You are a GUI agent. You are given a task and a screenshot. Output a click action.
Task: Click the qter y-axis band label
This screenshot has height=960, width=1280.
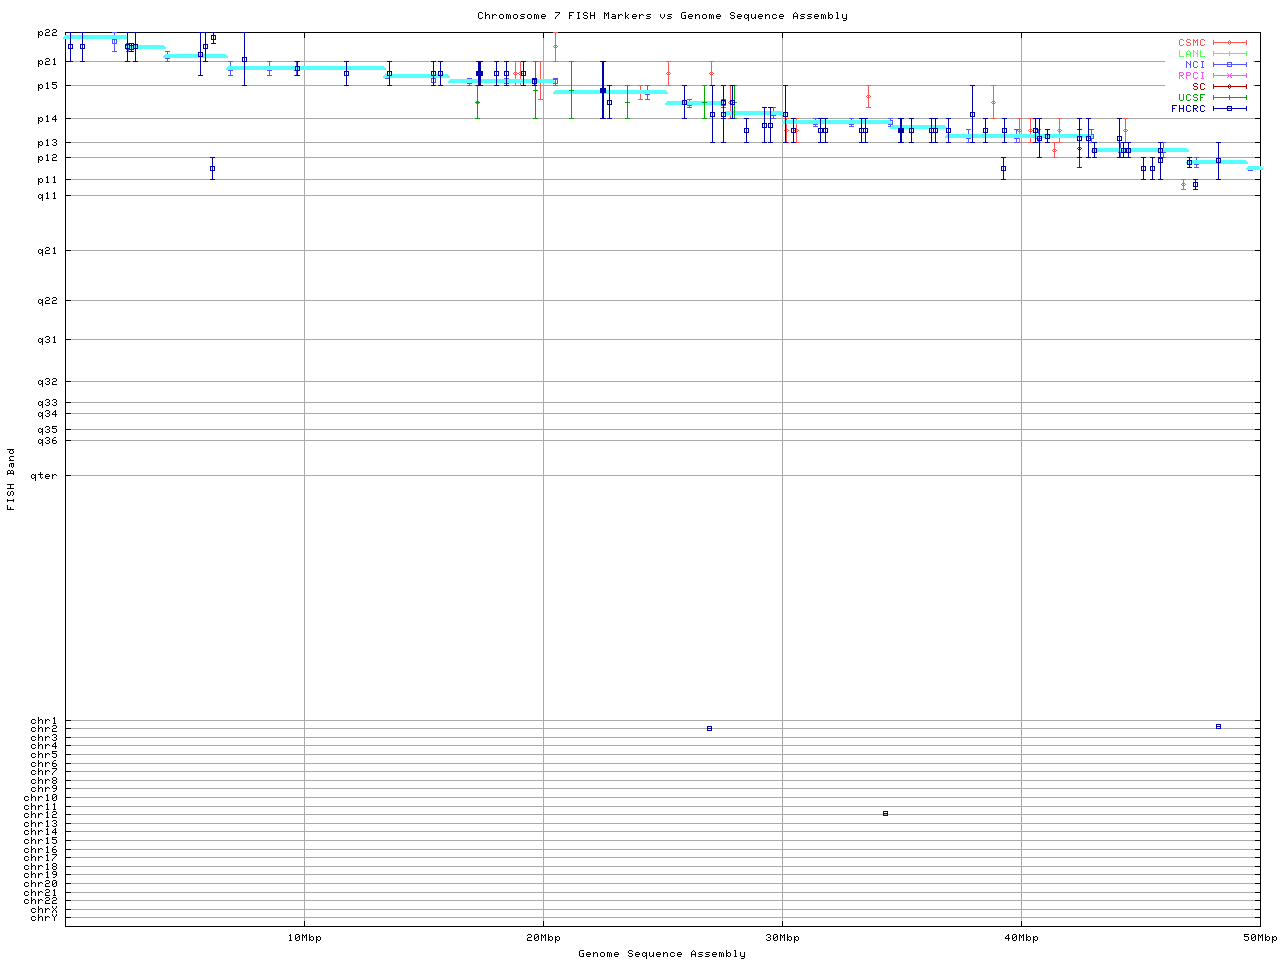tap(44, 476)
